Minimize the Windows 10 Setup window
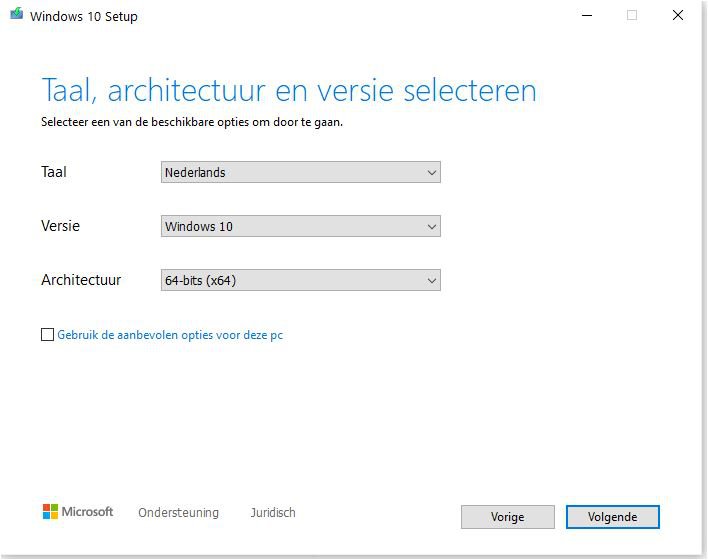The height and width of the screenshot is (560, 708). 587,15
